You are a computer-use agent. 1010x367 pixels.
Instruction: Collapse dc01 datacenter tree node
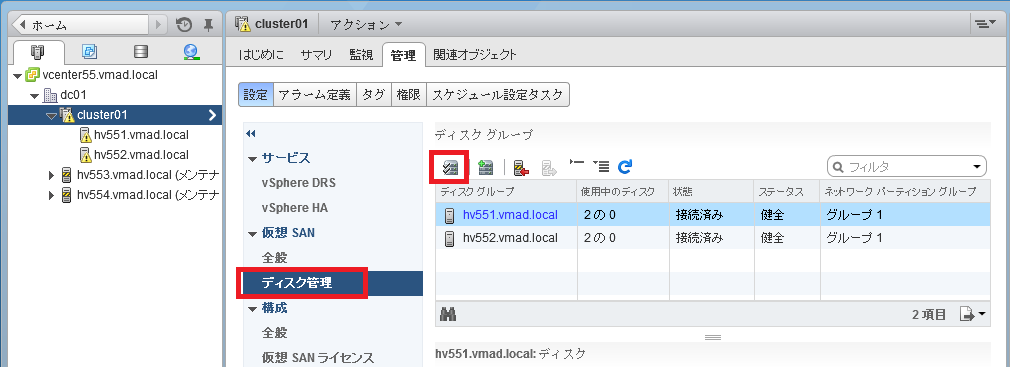[35, 96]
